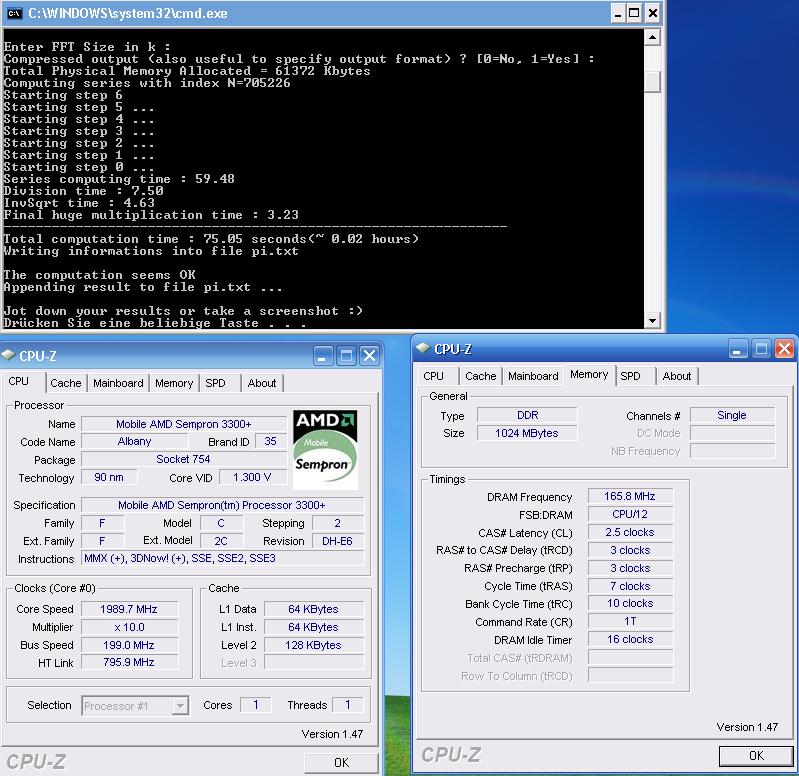Click the Brand ID value 35
Viewport: 799px width, 776px height.
[x=271, y=441]
